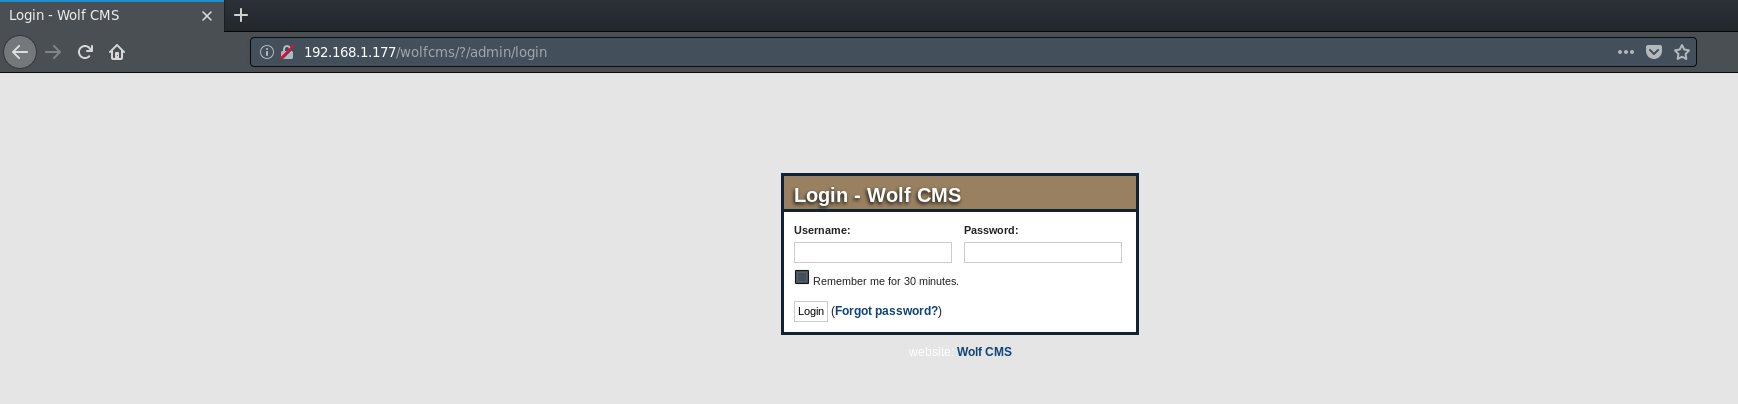Reload the current page

[x=85, y=52]
